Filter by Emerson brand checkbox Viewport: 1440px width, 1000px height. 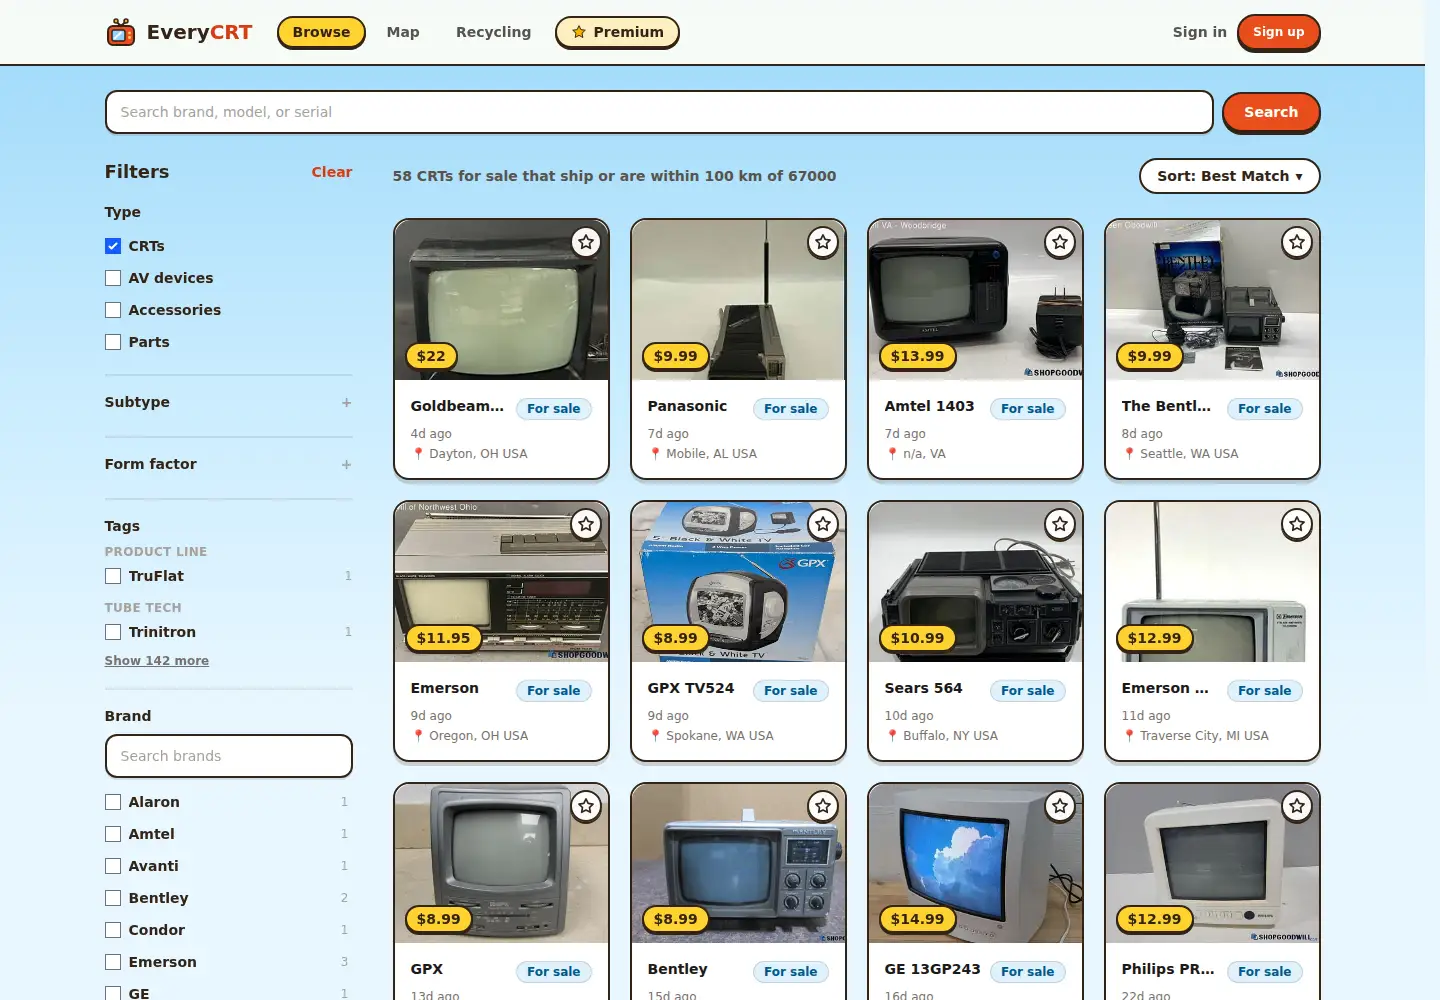pyautogui.click(x=113, y=962)
